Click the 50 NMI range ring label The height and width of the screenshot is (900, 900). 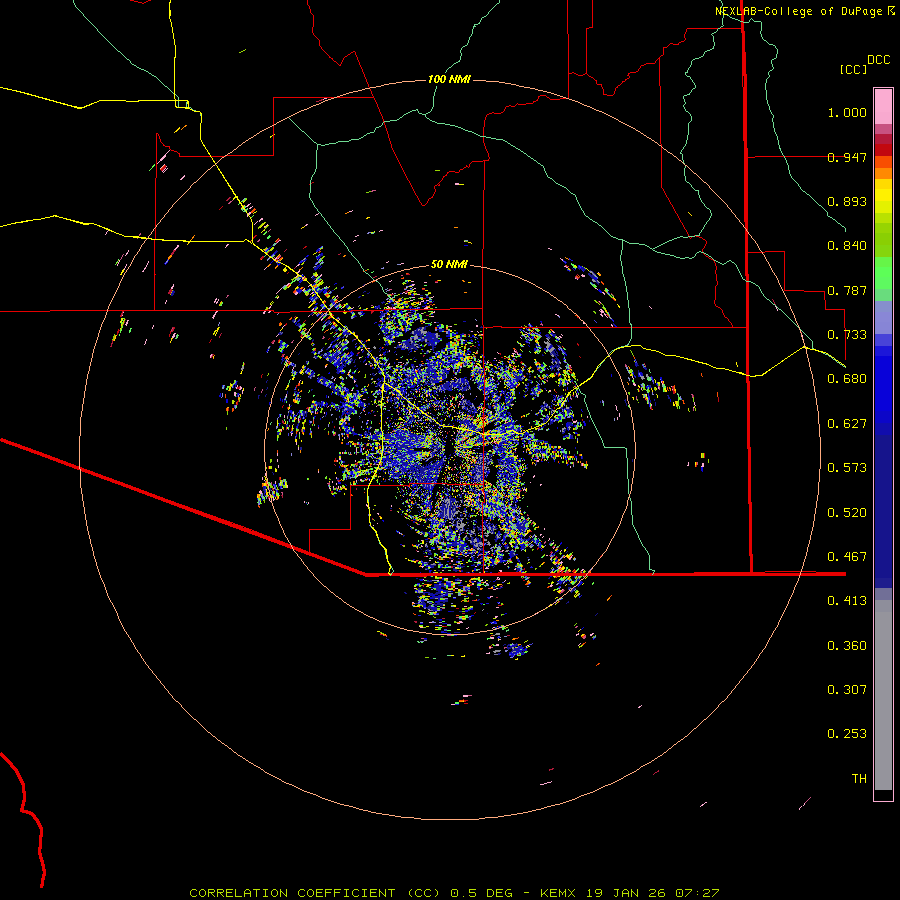(449, 264)
